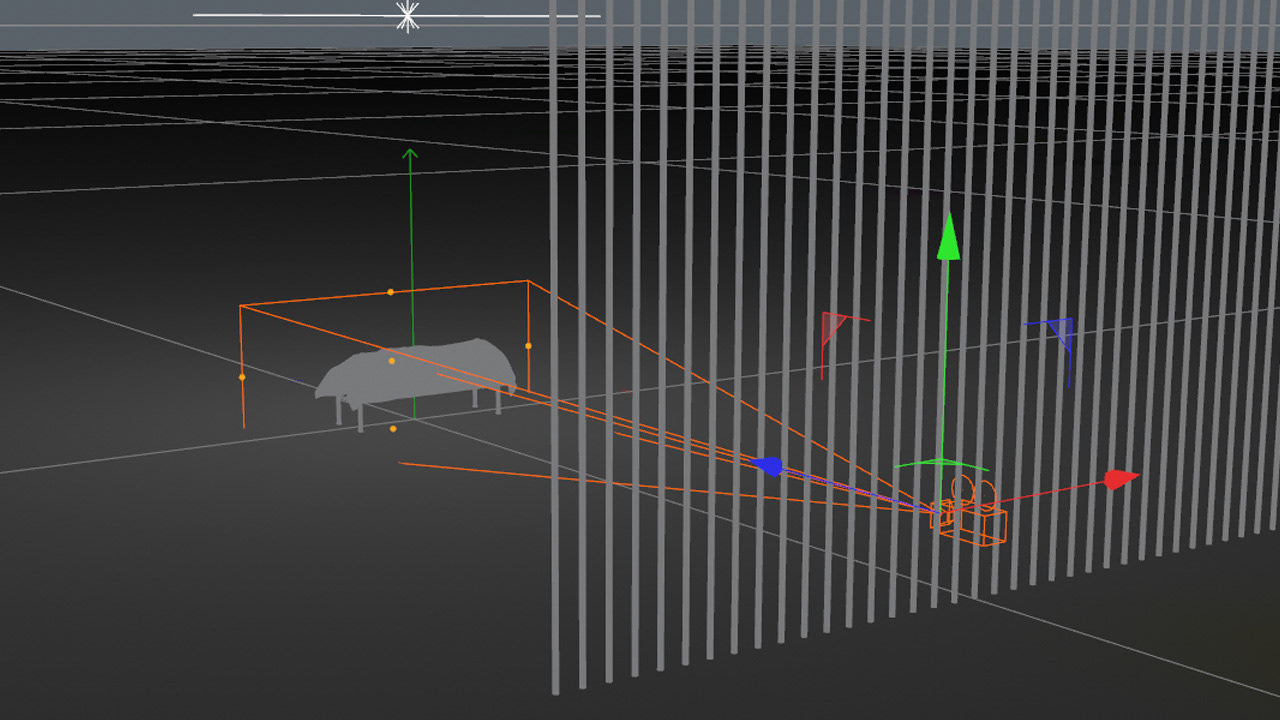The image size is (1280, 720).
Task: Click the green plane handle near camera
Action: (940, 464)
